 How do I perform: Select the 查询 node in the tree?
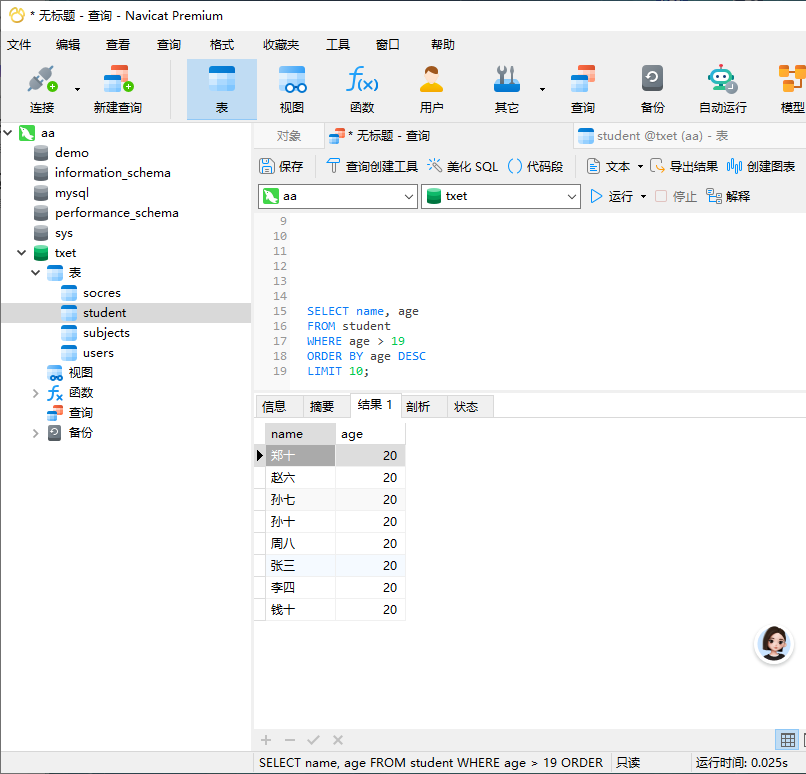point(81,413)
